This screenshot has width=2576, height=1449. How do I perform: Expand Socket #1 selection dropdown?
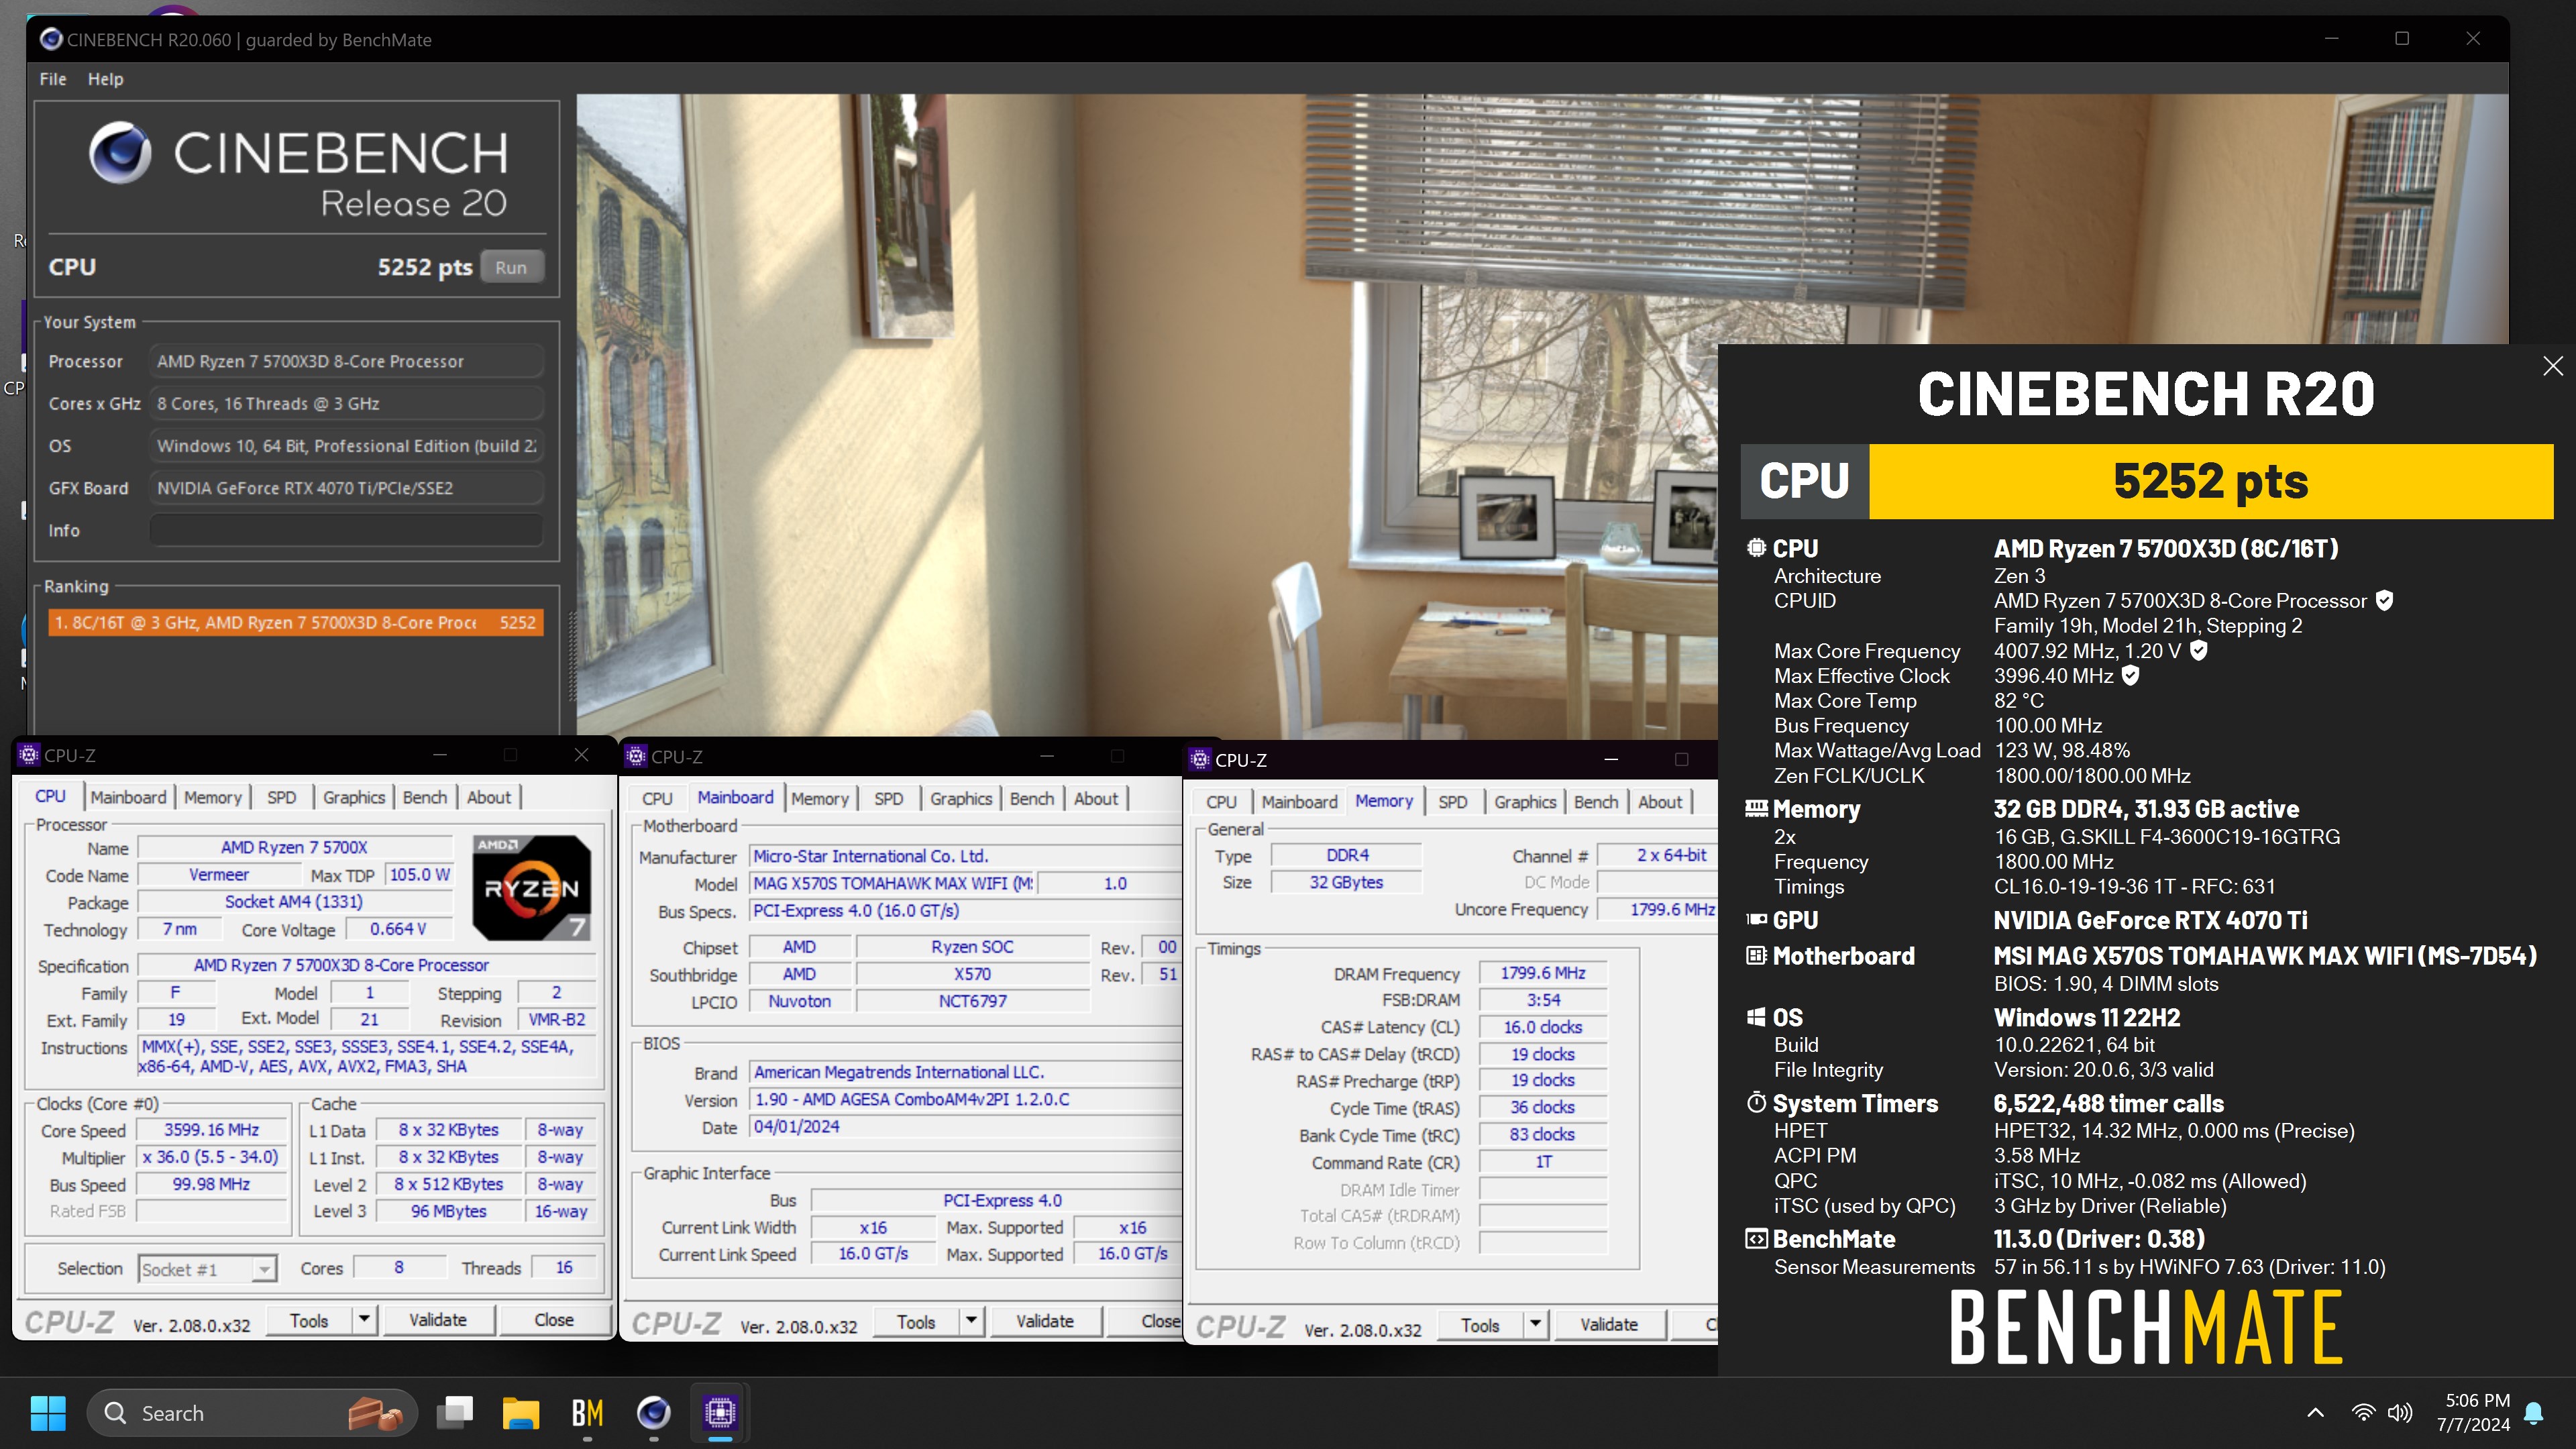264,1269
